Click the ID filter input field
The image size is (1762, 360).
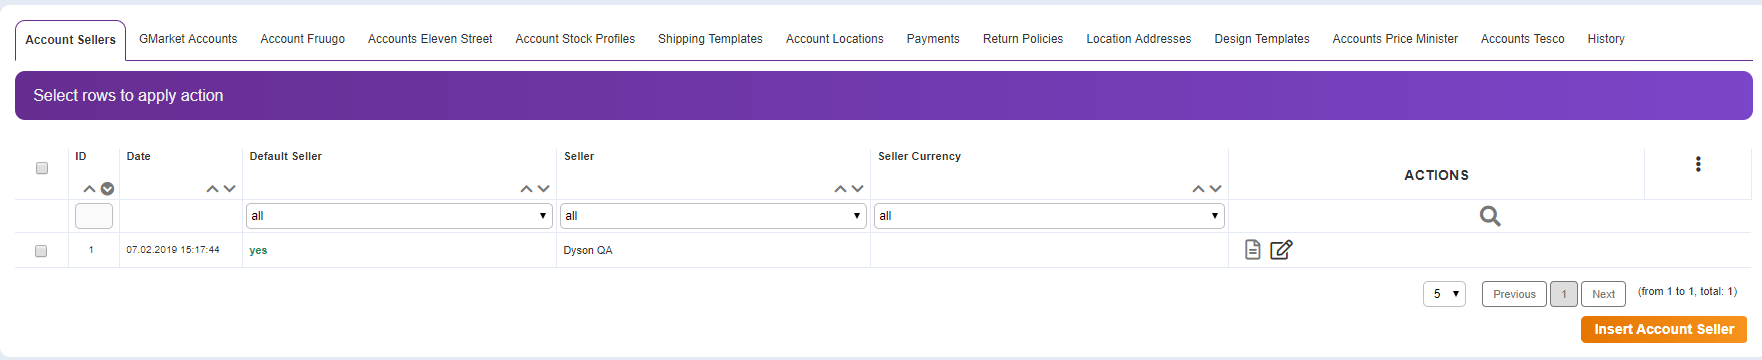[94, 216]
